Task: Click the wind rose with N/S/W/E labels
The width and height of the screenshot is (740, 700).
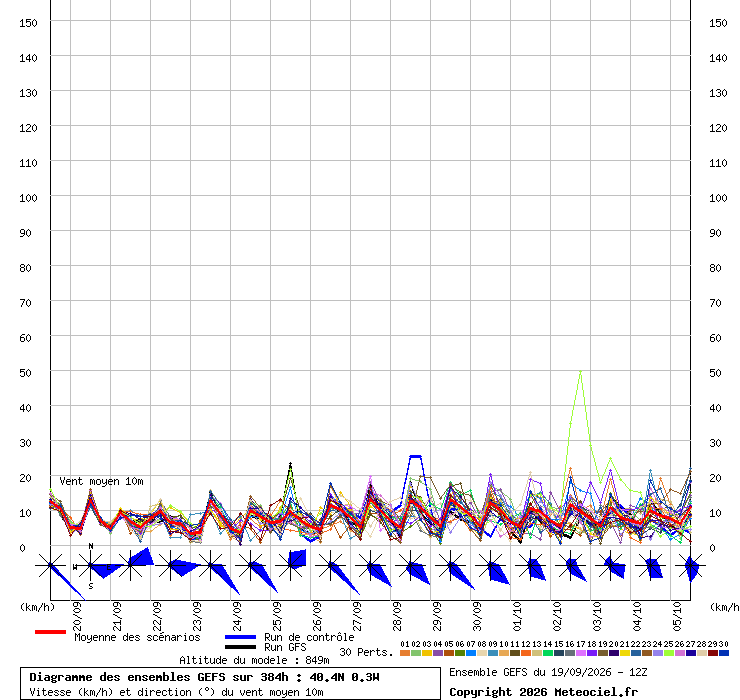Action: [91, 565]
